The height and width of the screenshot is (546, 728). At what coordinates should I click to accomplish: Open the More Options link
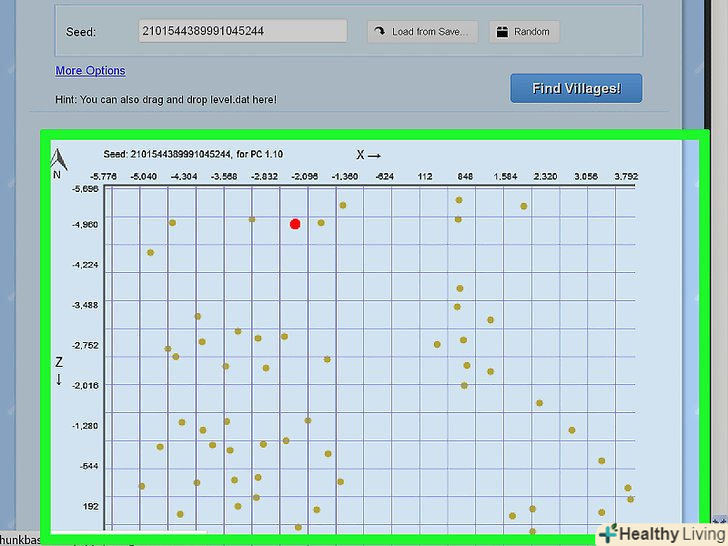(x=90, y=71)
